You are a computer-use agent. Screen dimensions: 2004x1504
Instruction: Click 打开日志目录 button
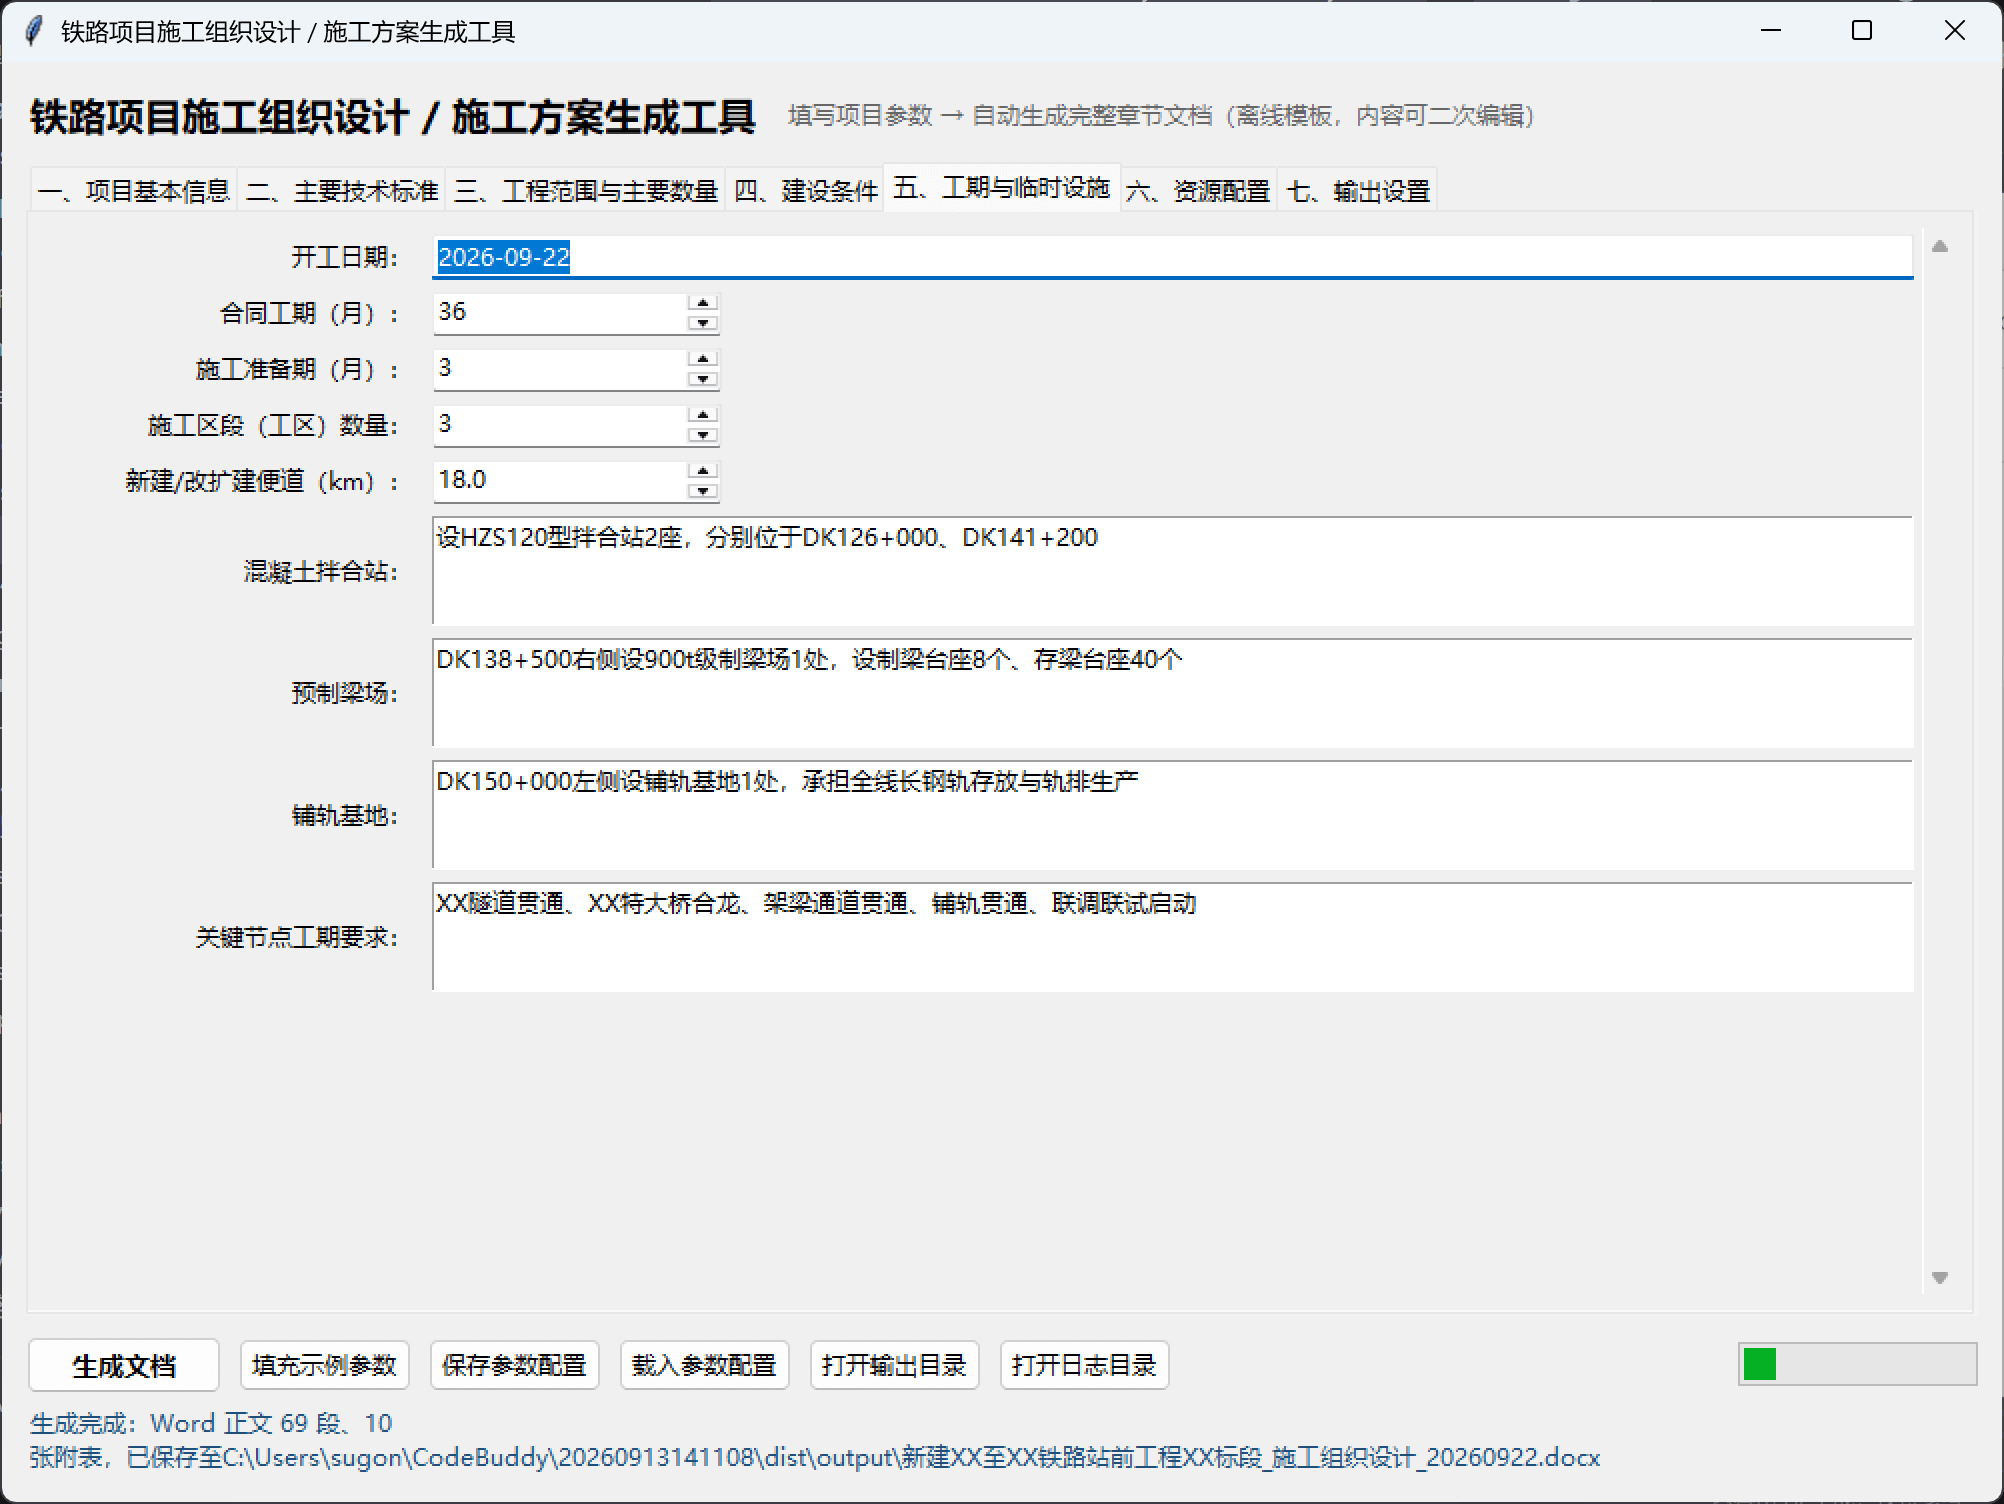1085,1365
